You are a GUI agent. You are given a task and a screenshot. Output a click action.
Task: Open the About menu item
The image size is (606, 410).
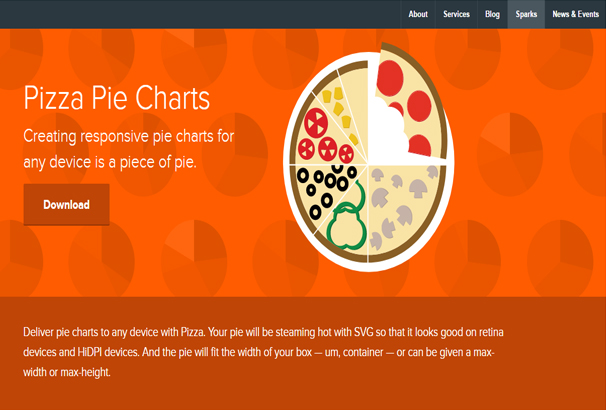[418, 14]
